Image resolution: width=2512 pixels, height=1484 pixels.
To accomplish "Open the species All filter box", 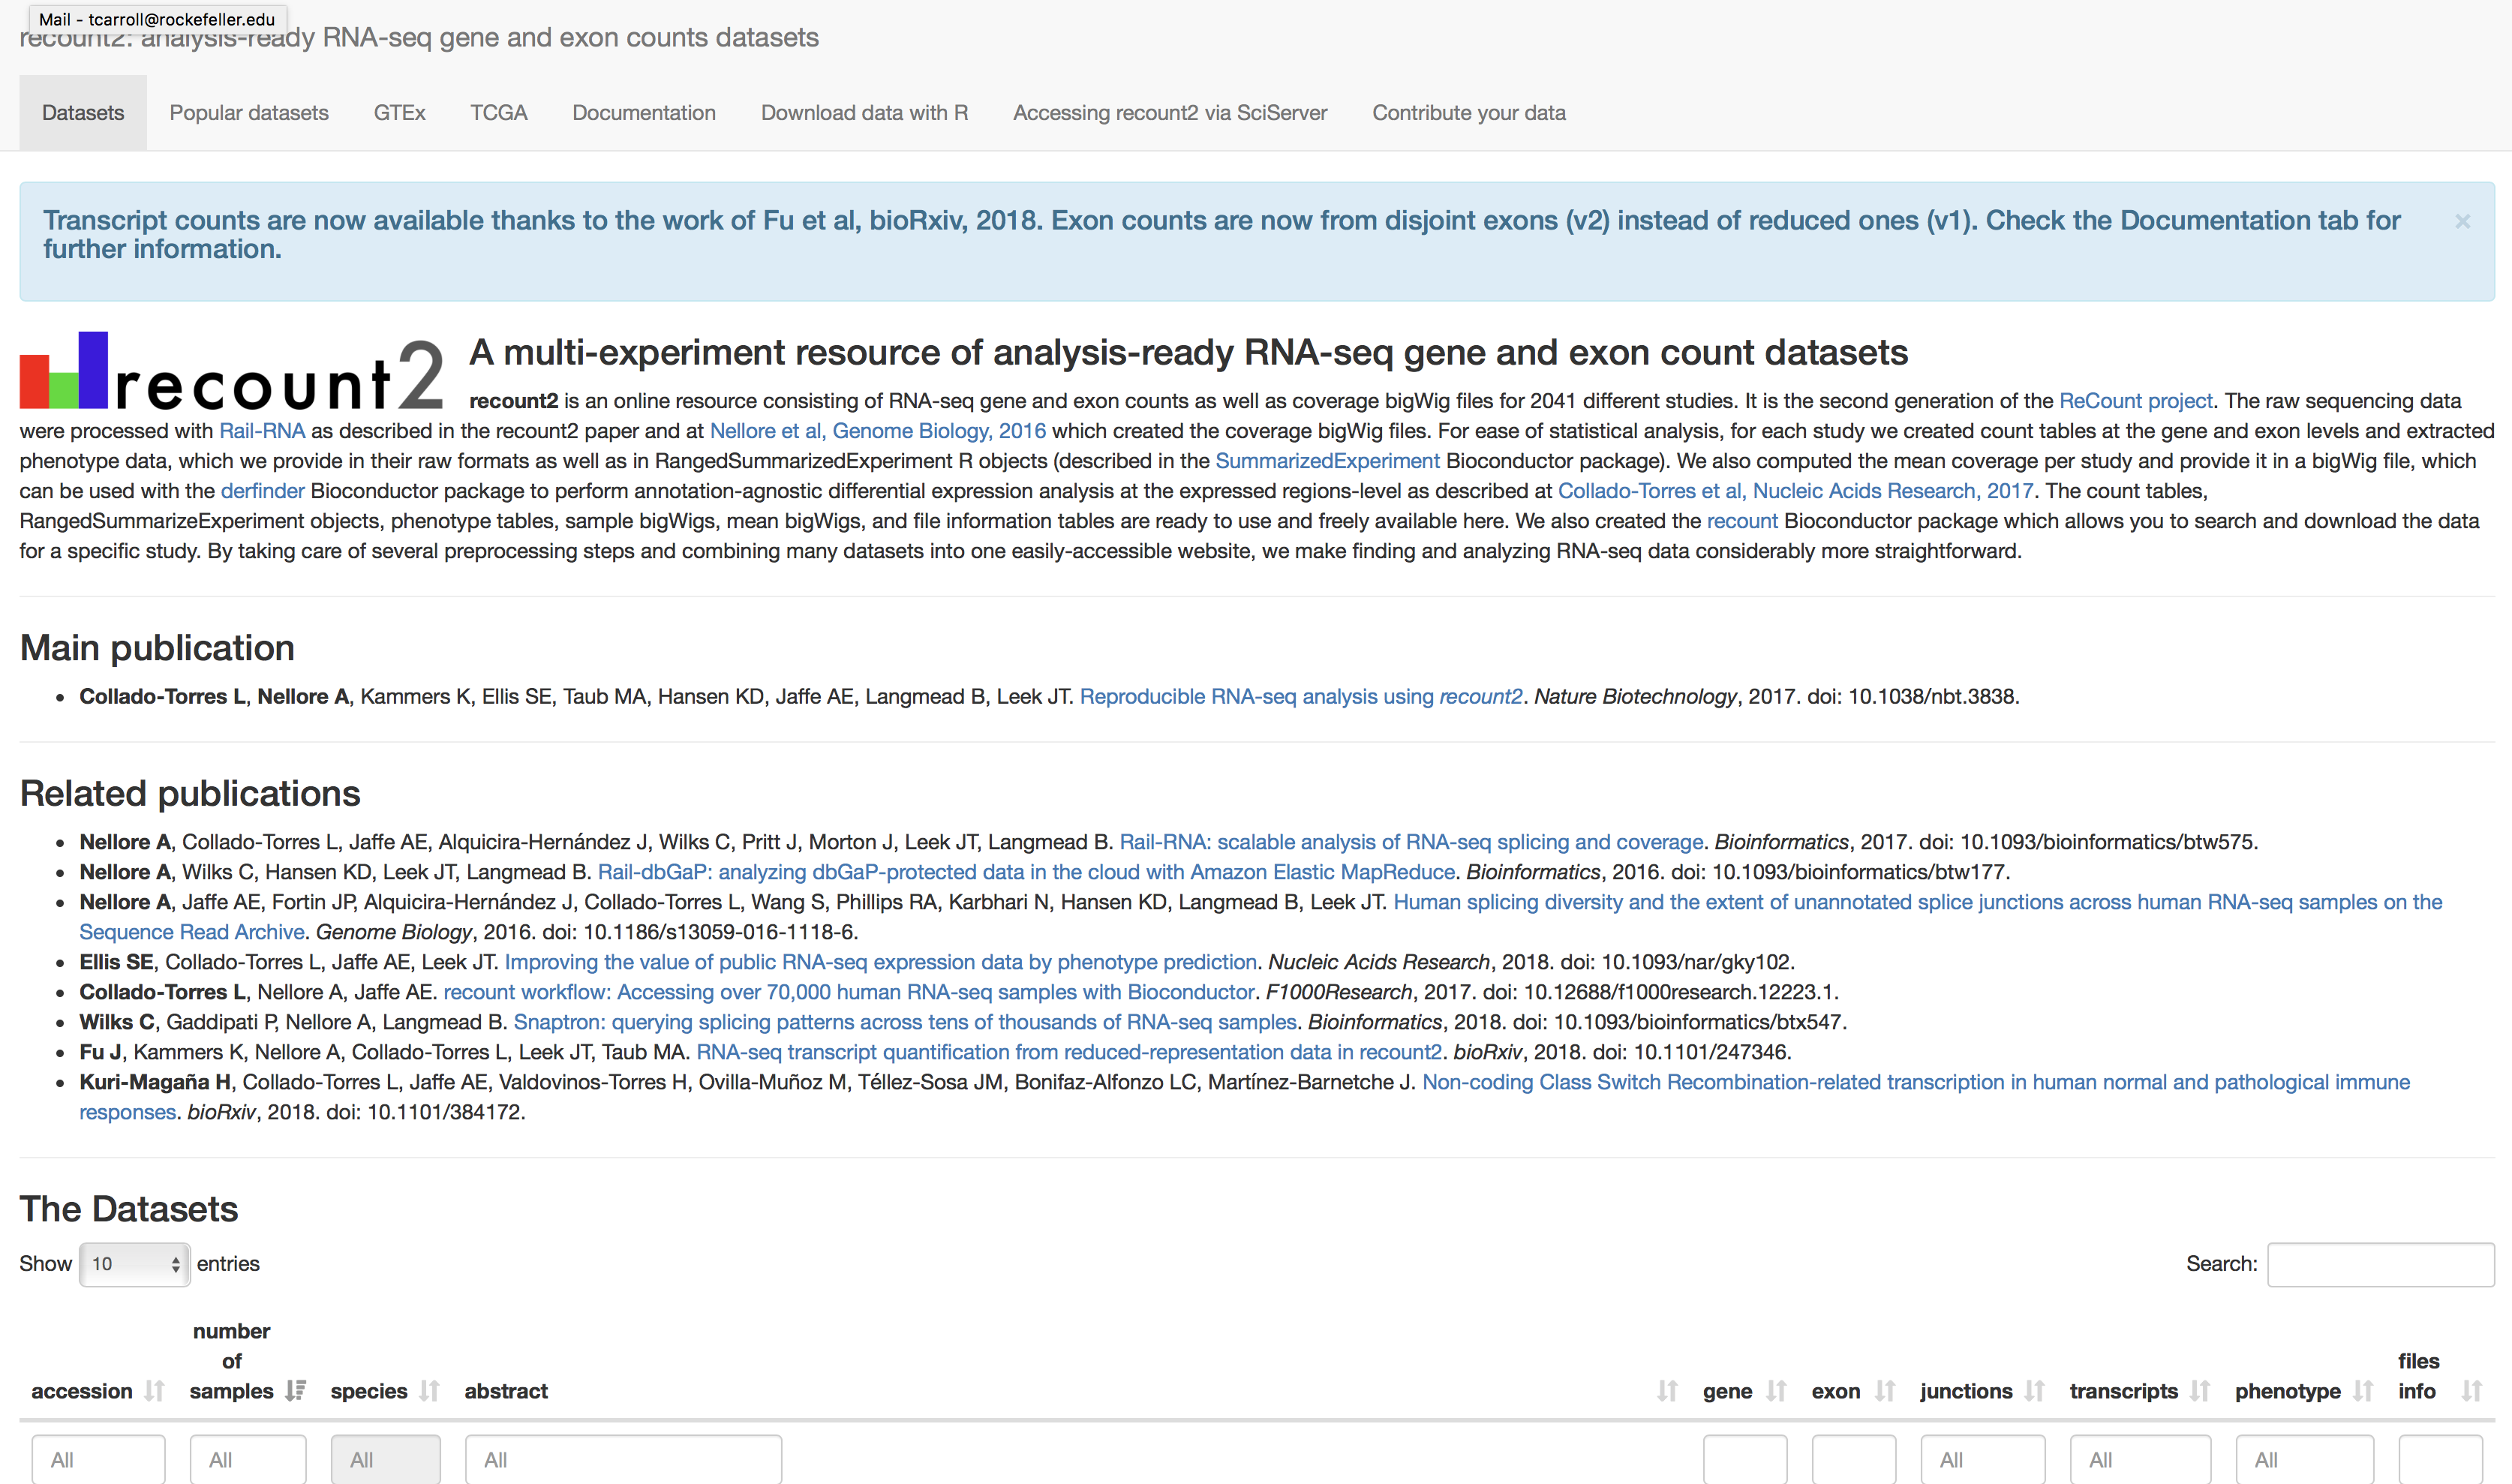I will pos(386,1460).
